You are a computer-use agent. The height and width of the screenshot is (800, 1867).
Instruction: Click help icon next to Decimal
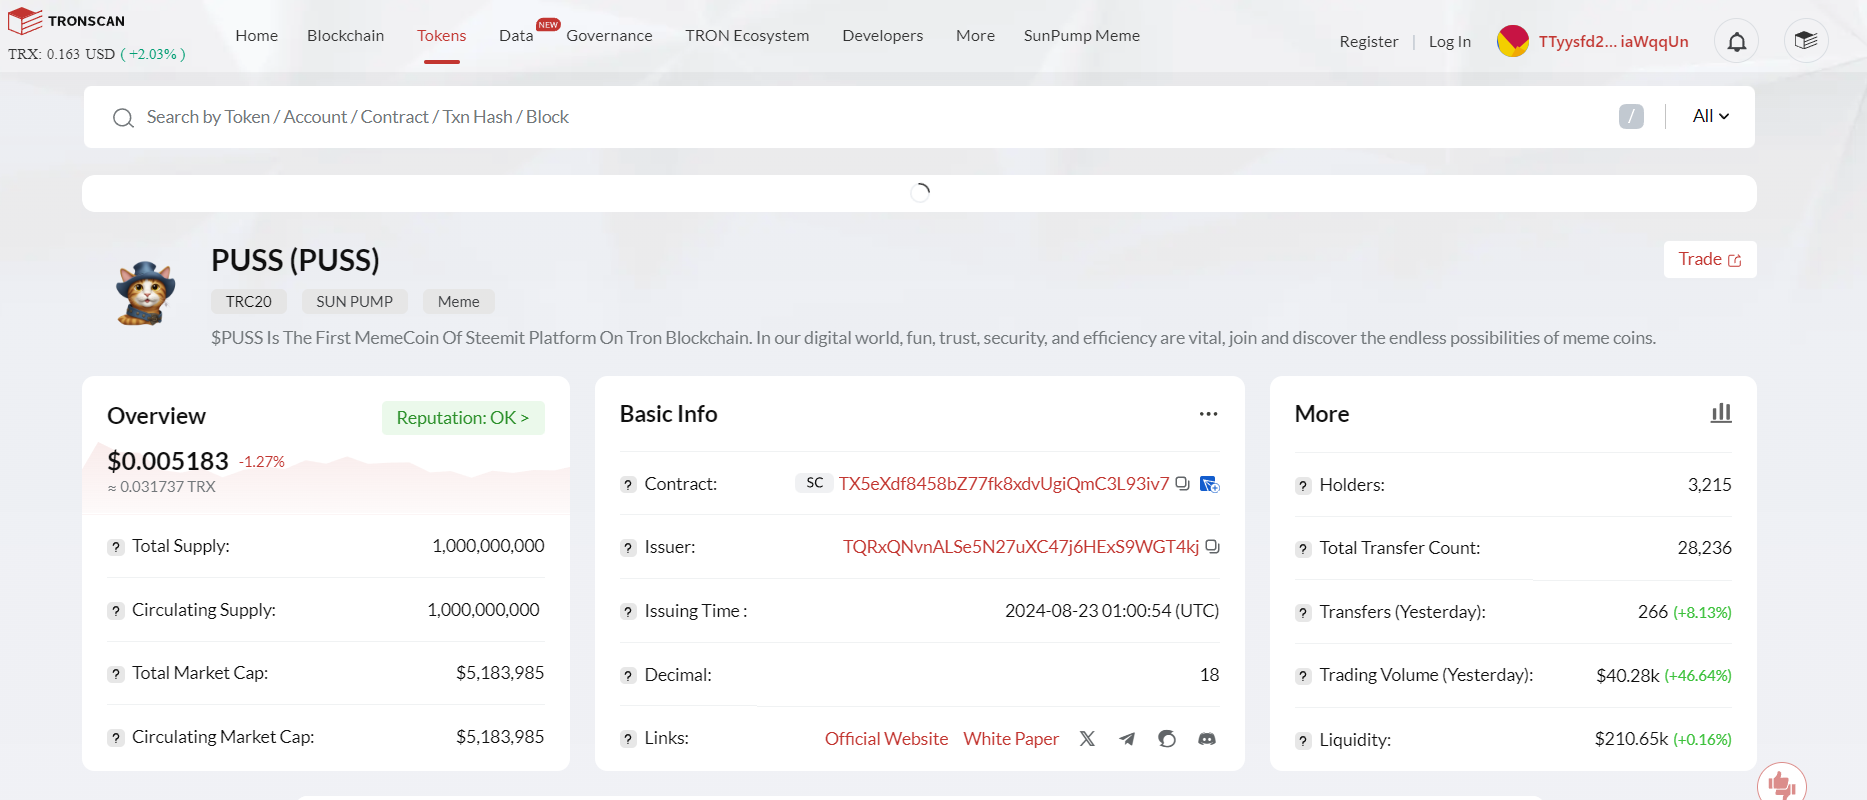(x=628, y=676)
